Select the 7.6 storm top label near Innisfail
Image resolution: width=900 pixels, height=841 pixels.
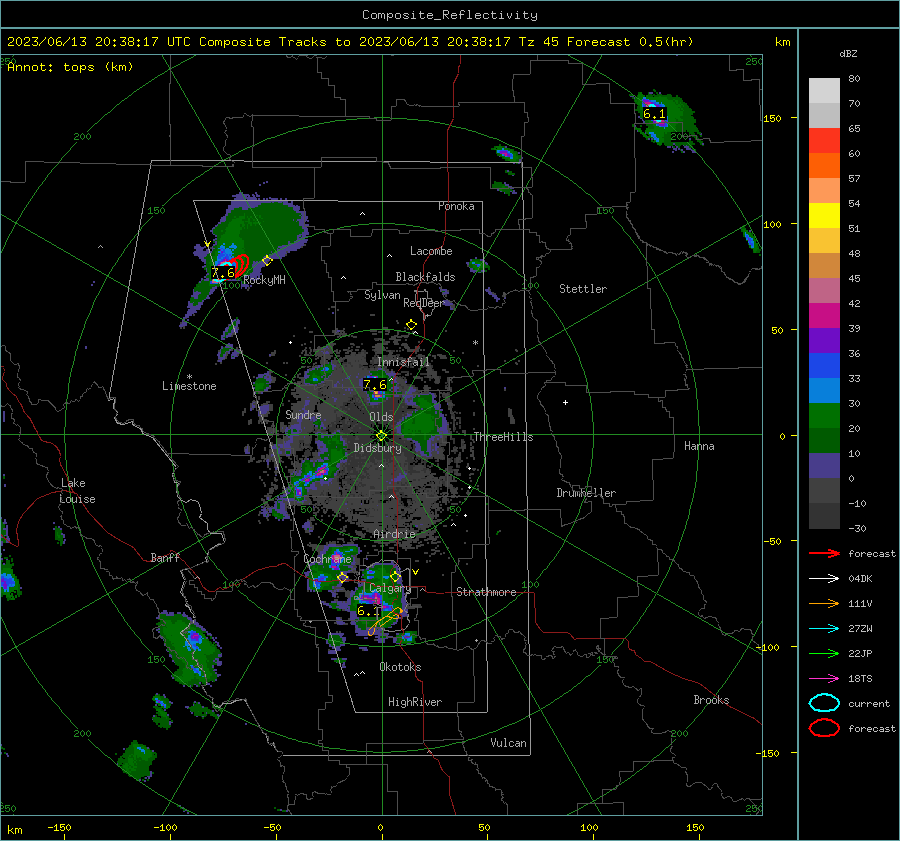click(x=375, y=384)
